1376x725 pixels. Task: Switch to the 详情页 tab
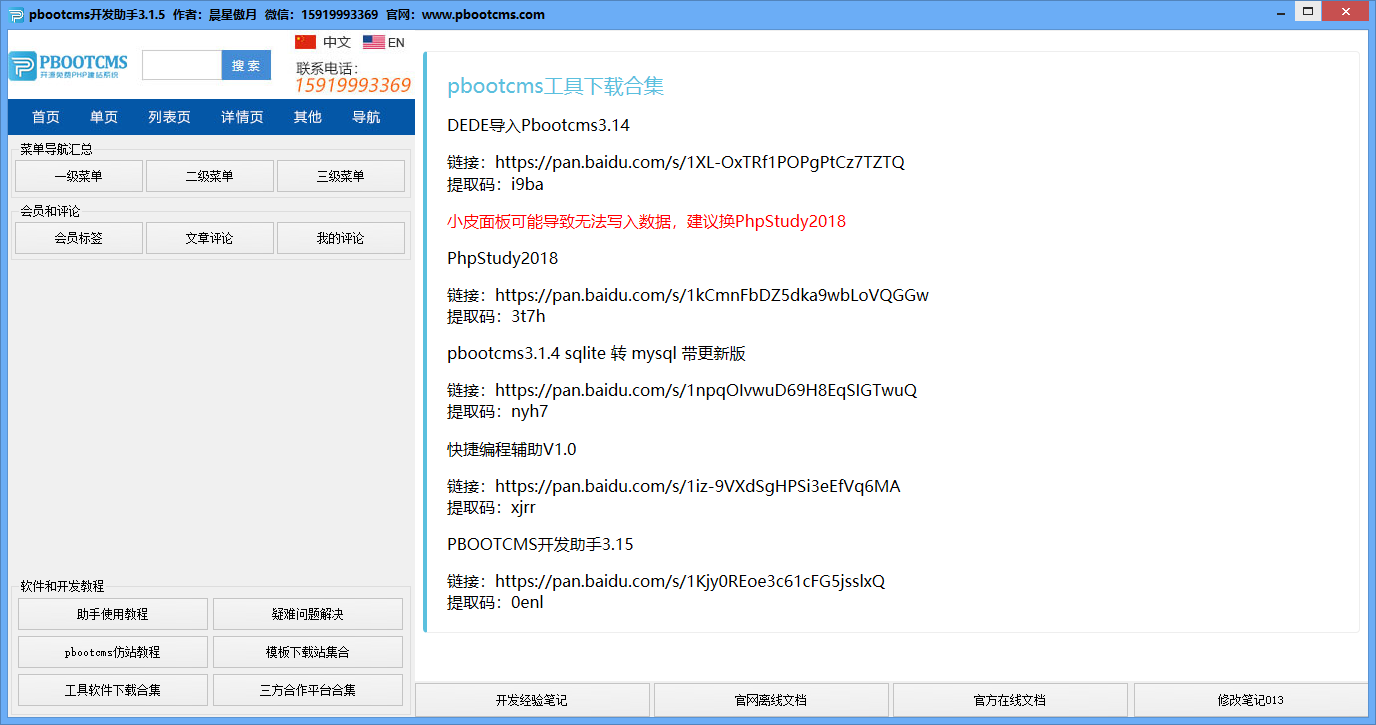pyautogui.click(x=241, y=116)
